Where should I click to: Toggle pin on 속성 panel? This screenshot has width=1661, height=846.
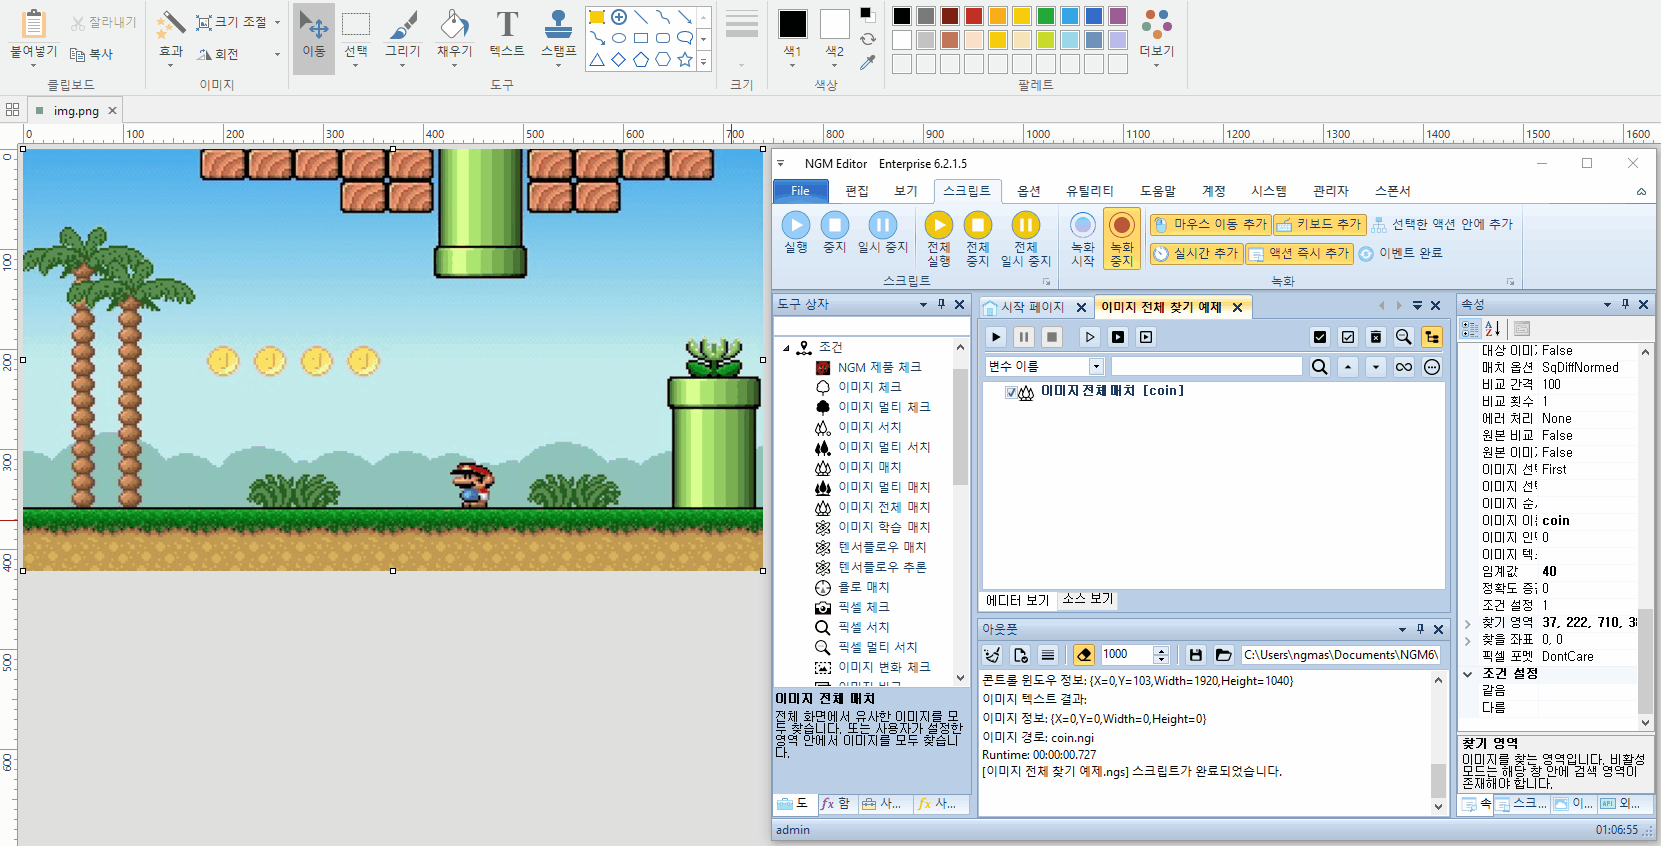coord(1625,304)
